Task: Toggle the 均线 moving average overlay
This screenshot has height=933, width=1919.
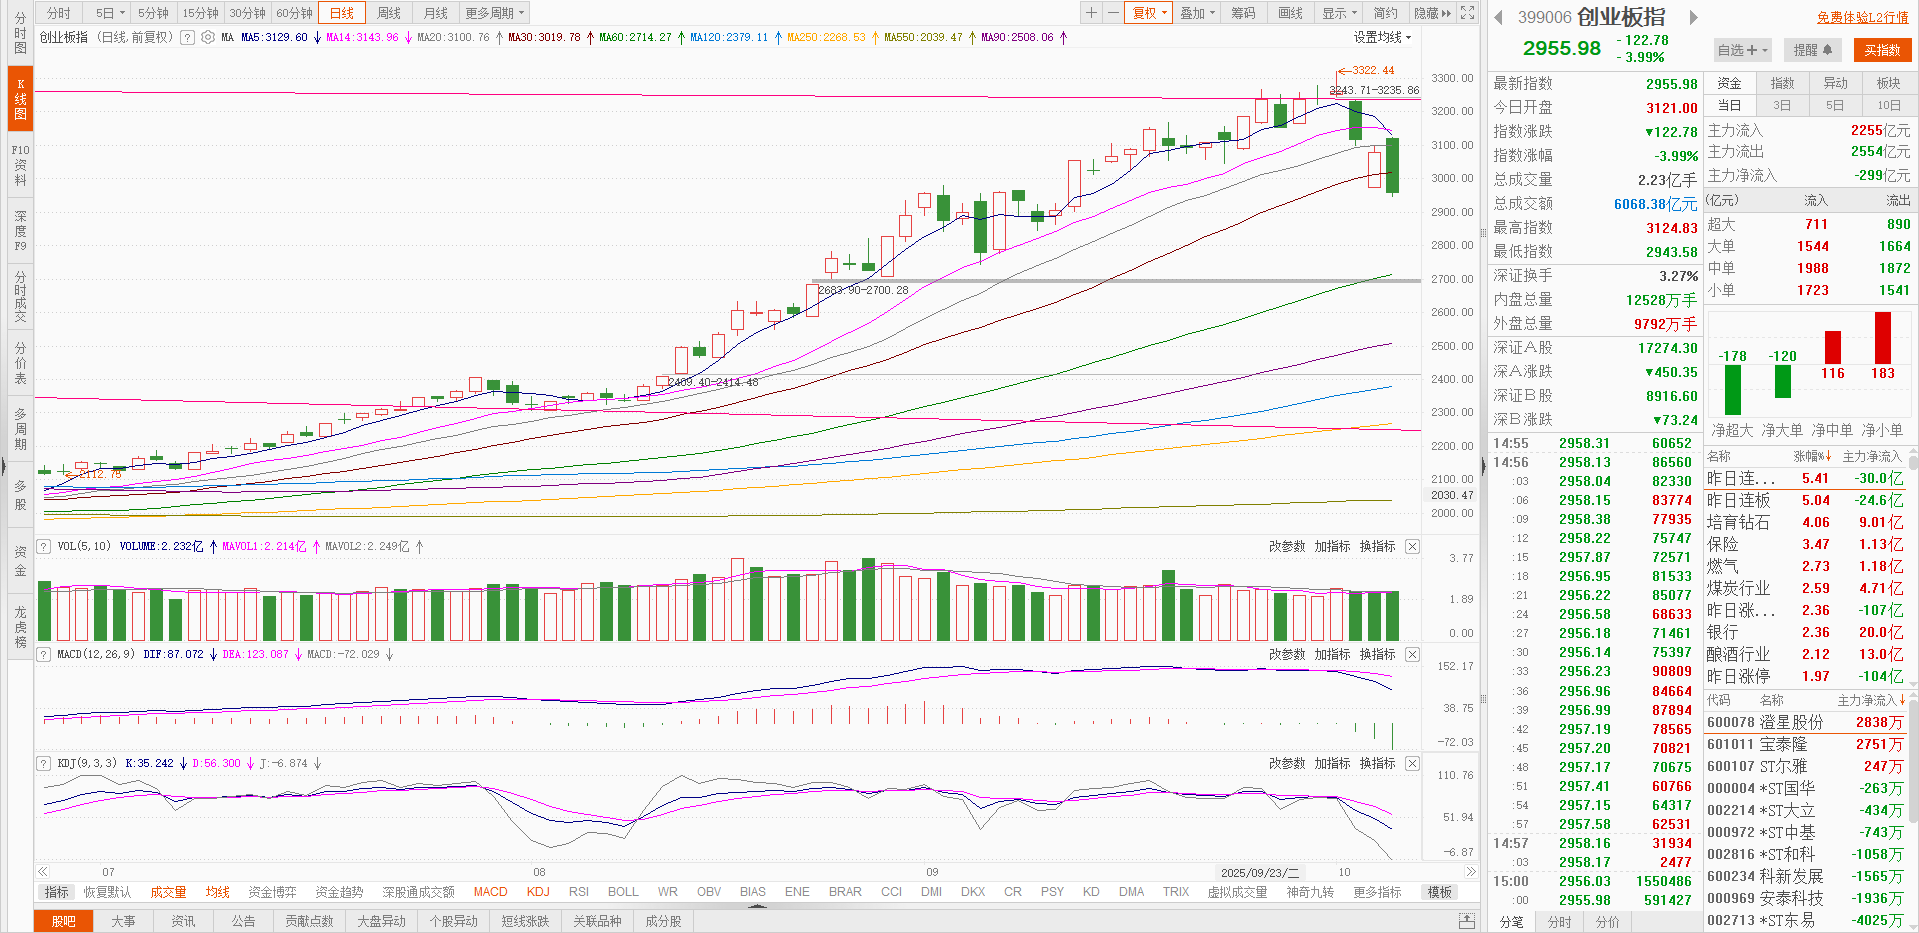Action: (217, 892)
